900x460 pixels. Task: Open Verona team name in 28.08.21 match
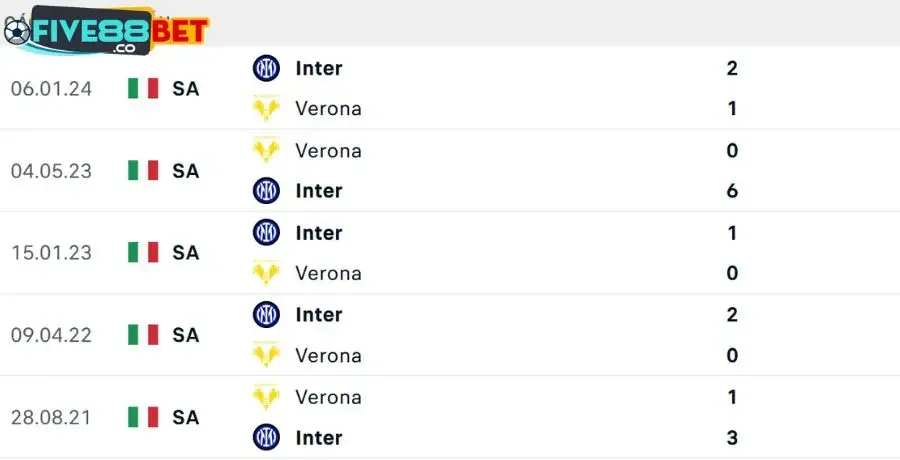328,397
